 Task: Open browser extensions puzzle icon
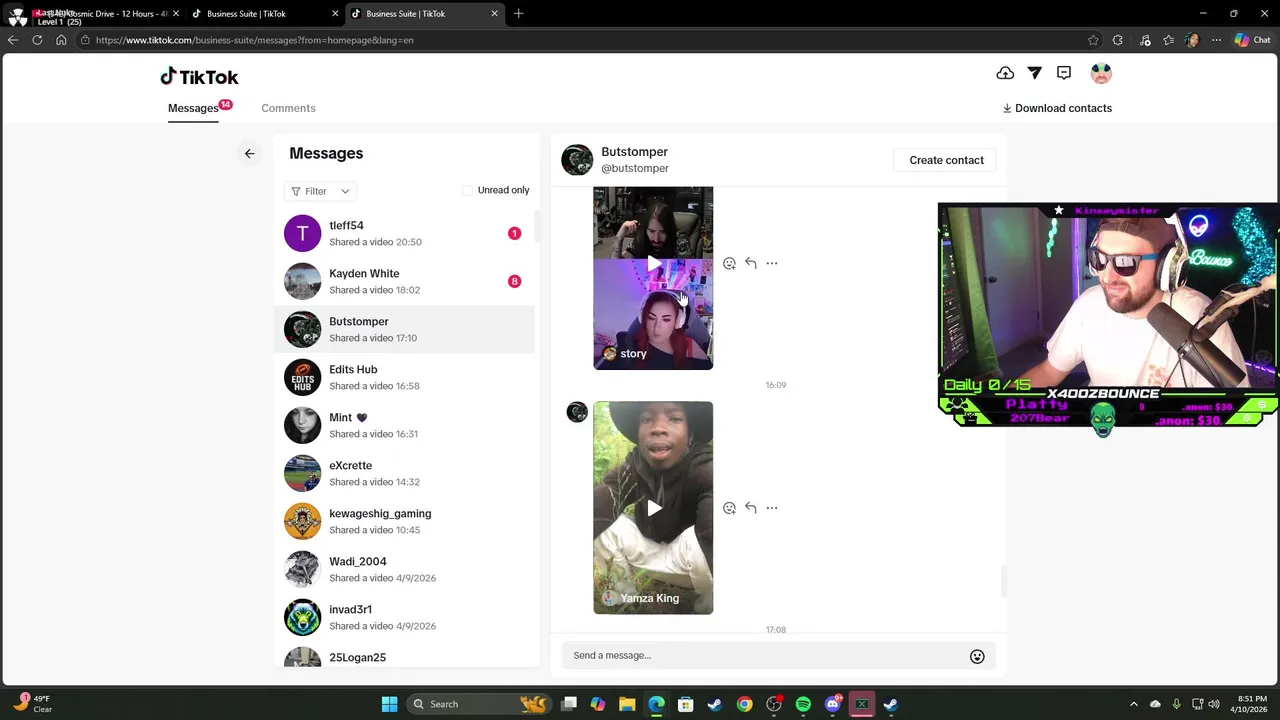(x=1118, y=40)
